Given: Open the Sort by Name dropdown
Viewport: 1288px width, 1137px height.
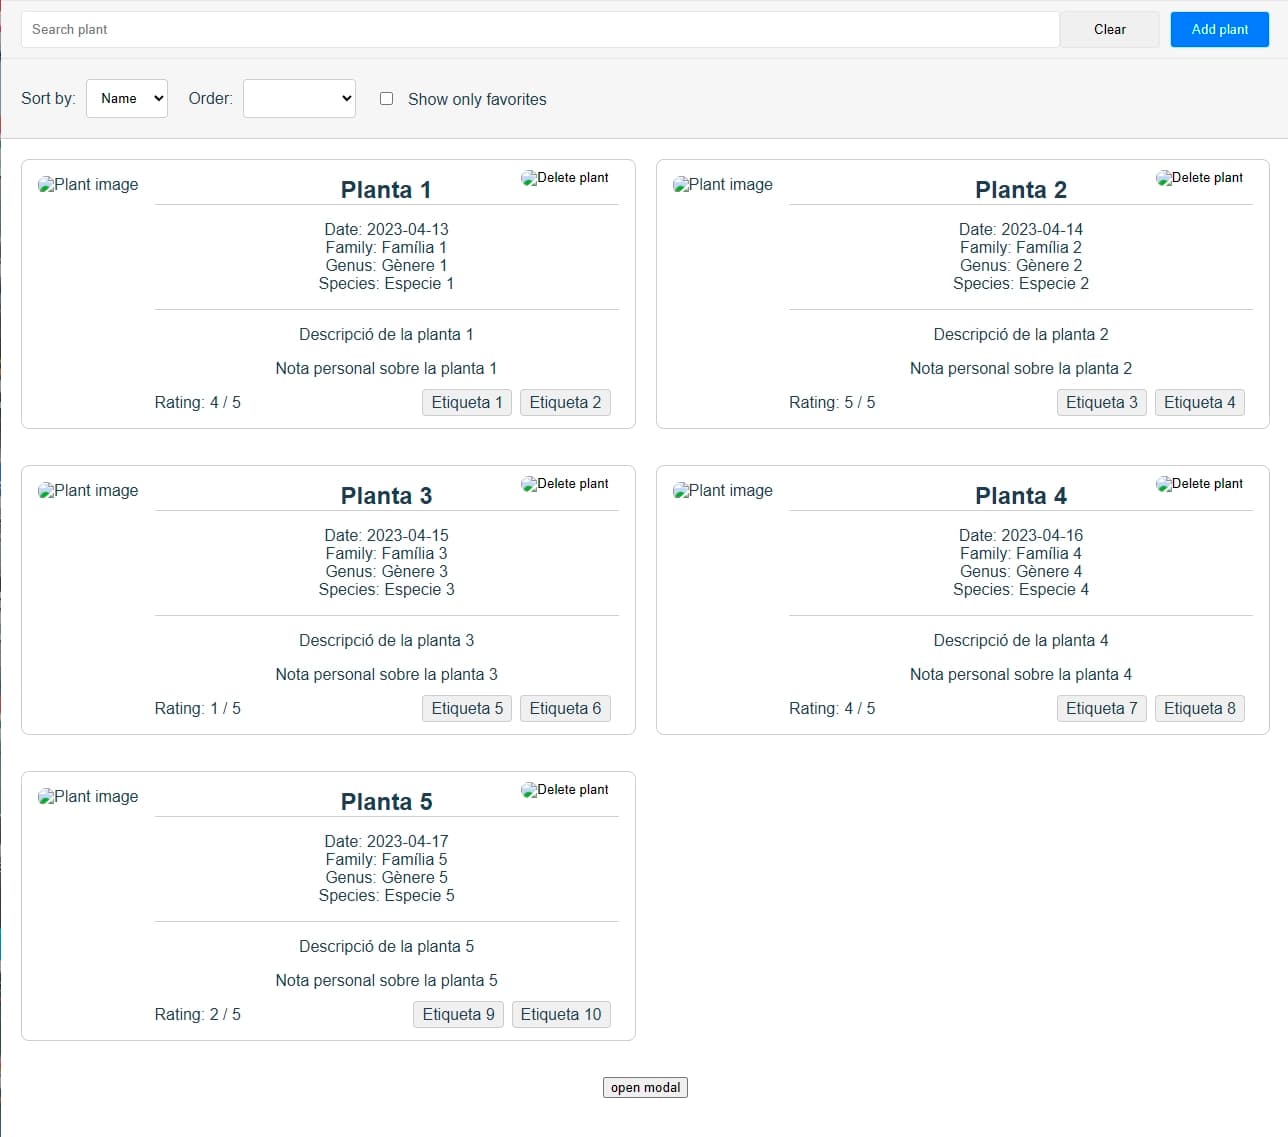Looking at the screenshot, I should click(x=127, y=98).
